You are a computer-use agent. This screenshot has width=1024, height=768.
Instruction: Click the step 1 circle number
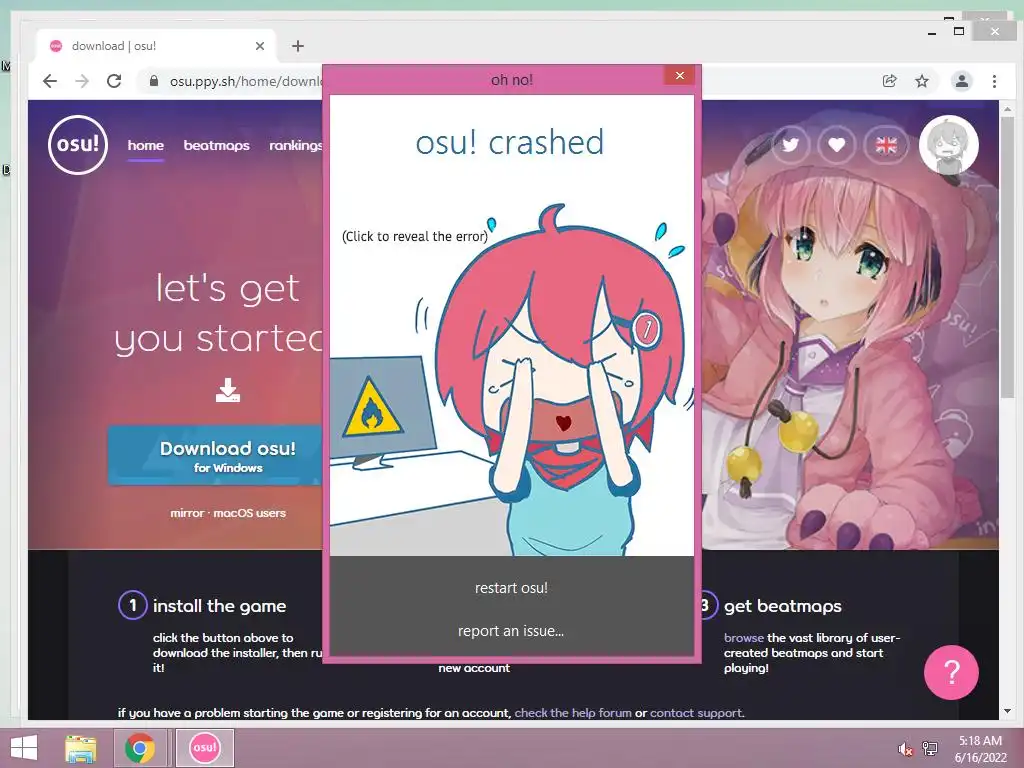point(133,605)
